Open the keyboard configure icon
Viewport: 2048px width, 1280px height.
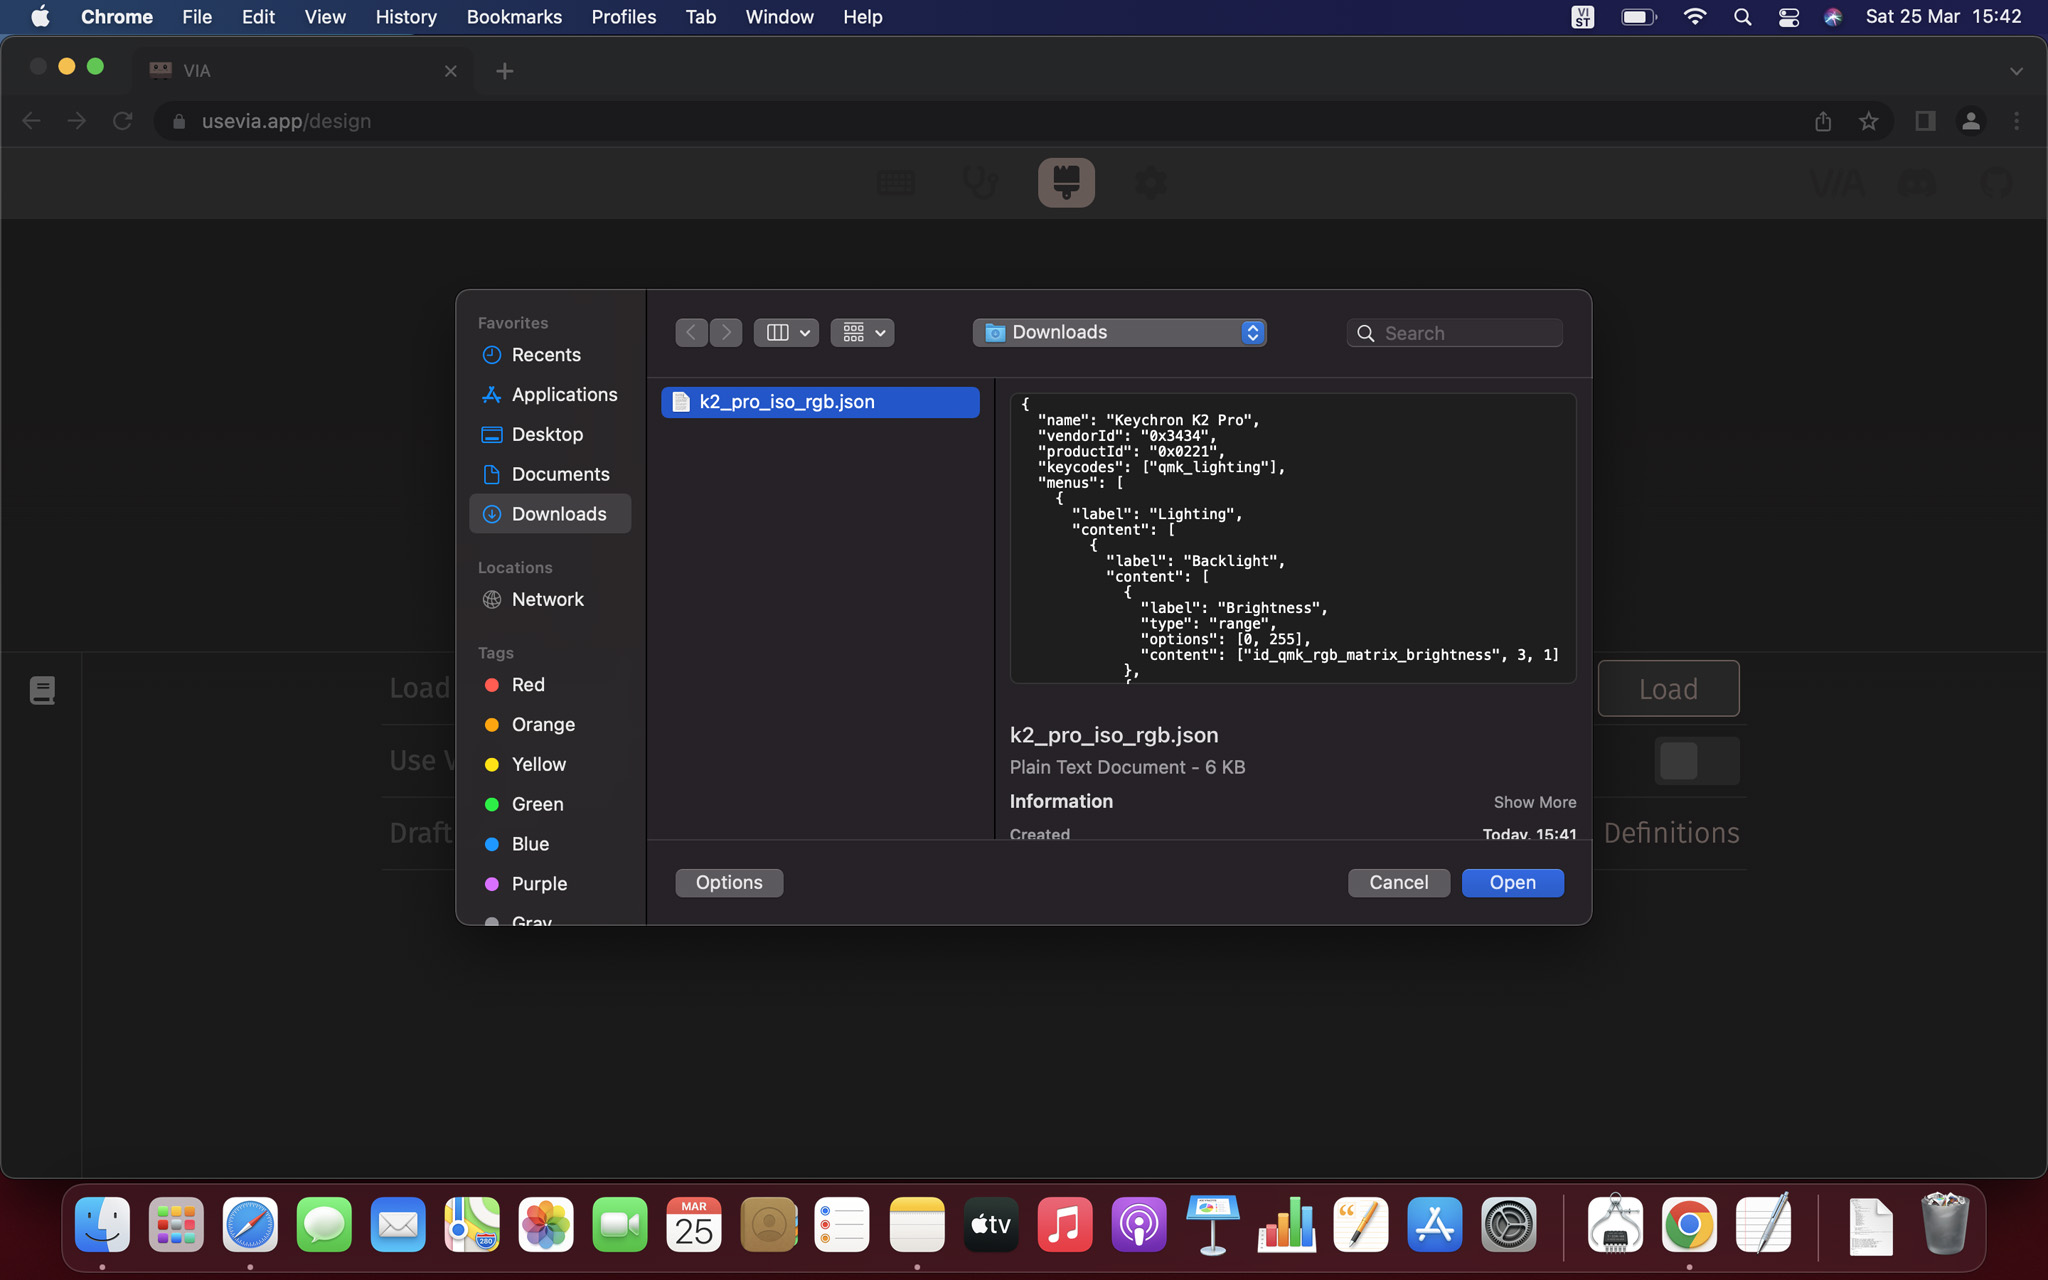[x=895, y=183]
